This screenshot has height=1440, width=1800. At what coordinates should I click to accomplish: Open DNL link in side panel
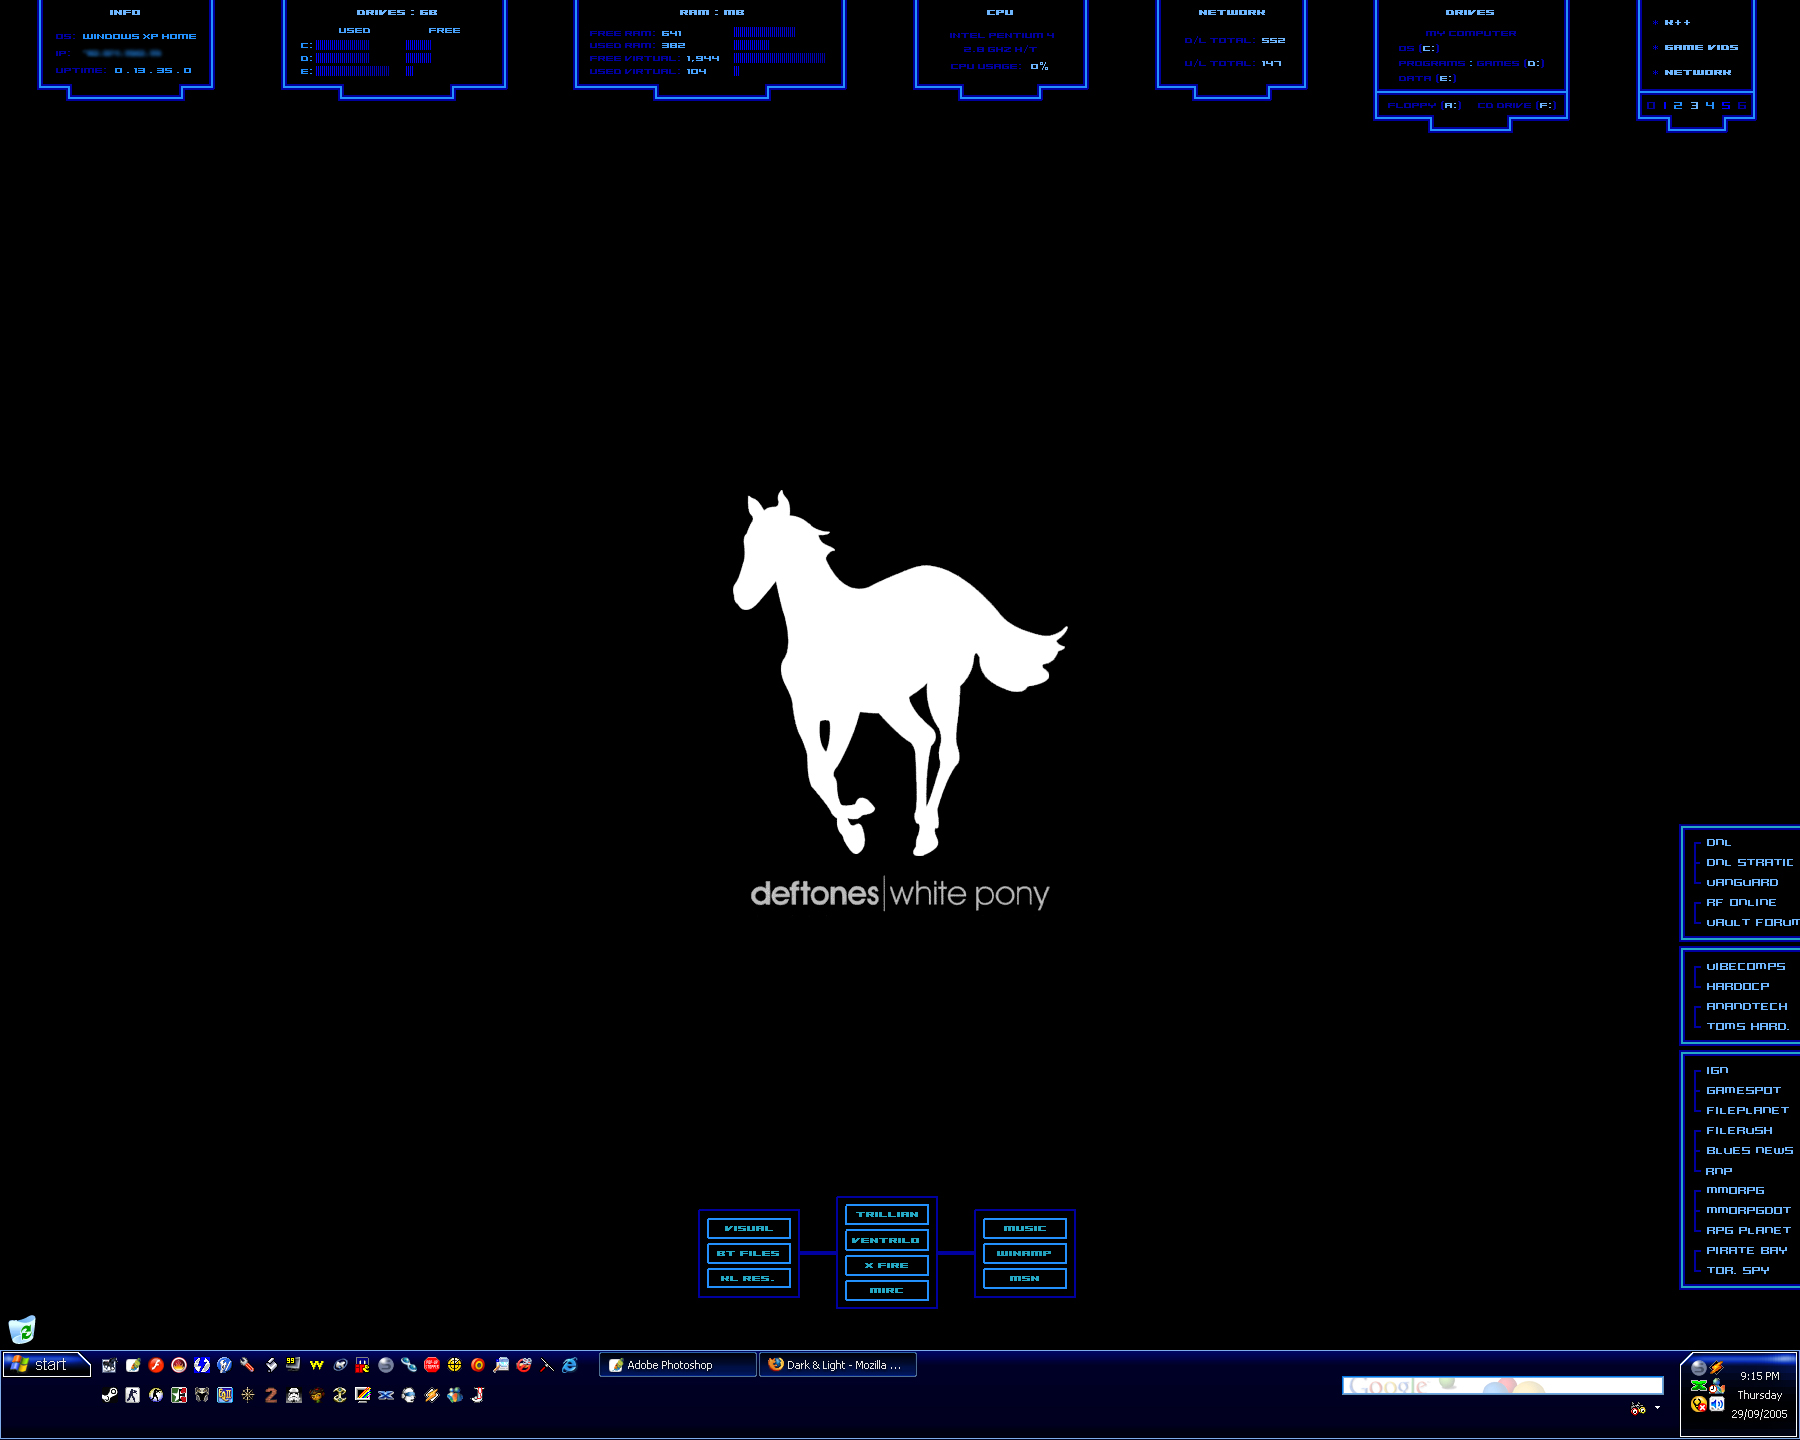click(1719, 843)
